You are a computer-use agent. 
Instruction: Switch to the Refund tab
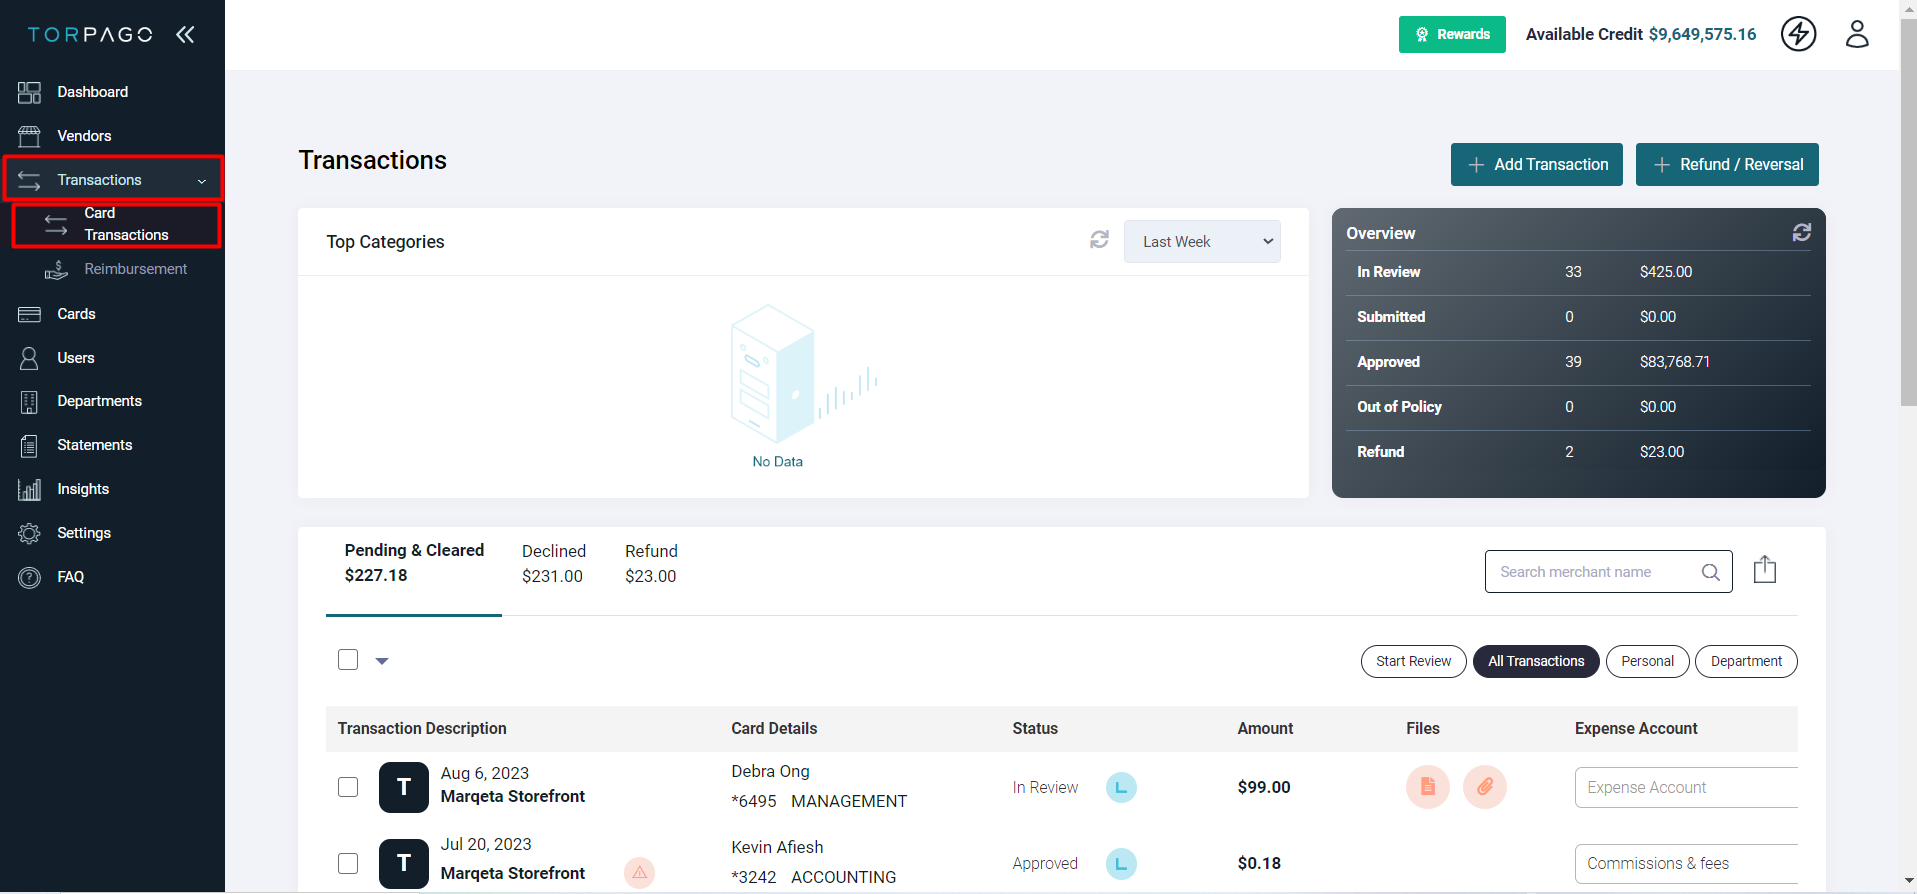tap(651, 564)
